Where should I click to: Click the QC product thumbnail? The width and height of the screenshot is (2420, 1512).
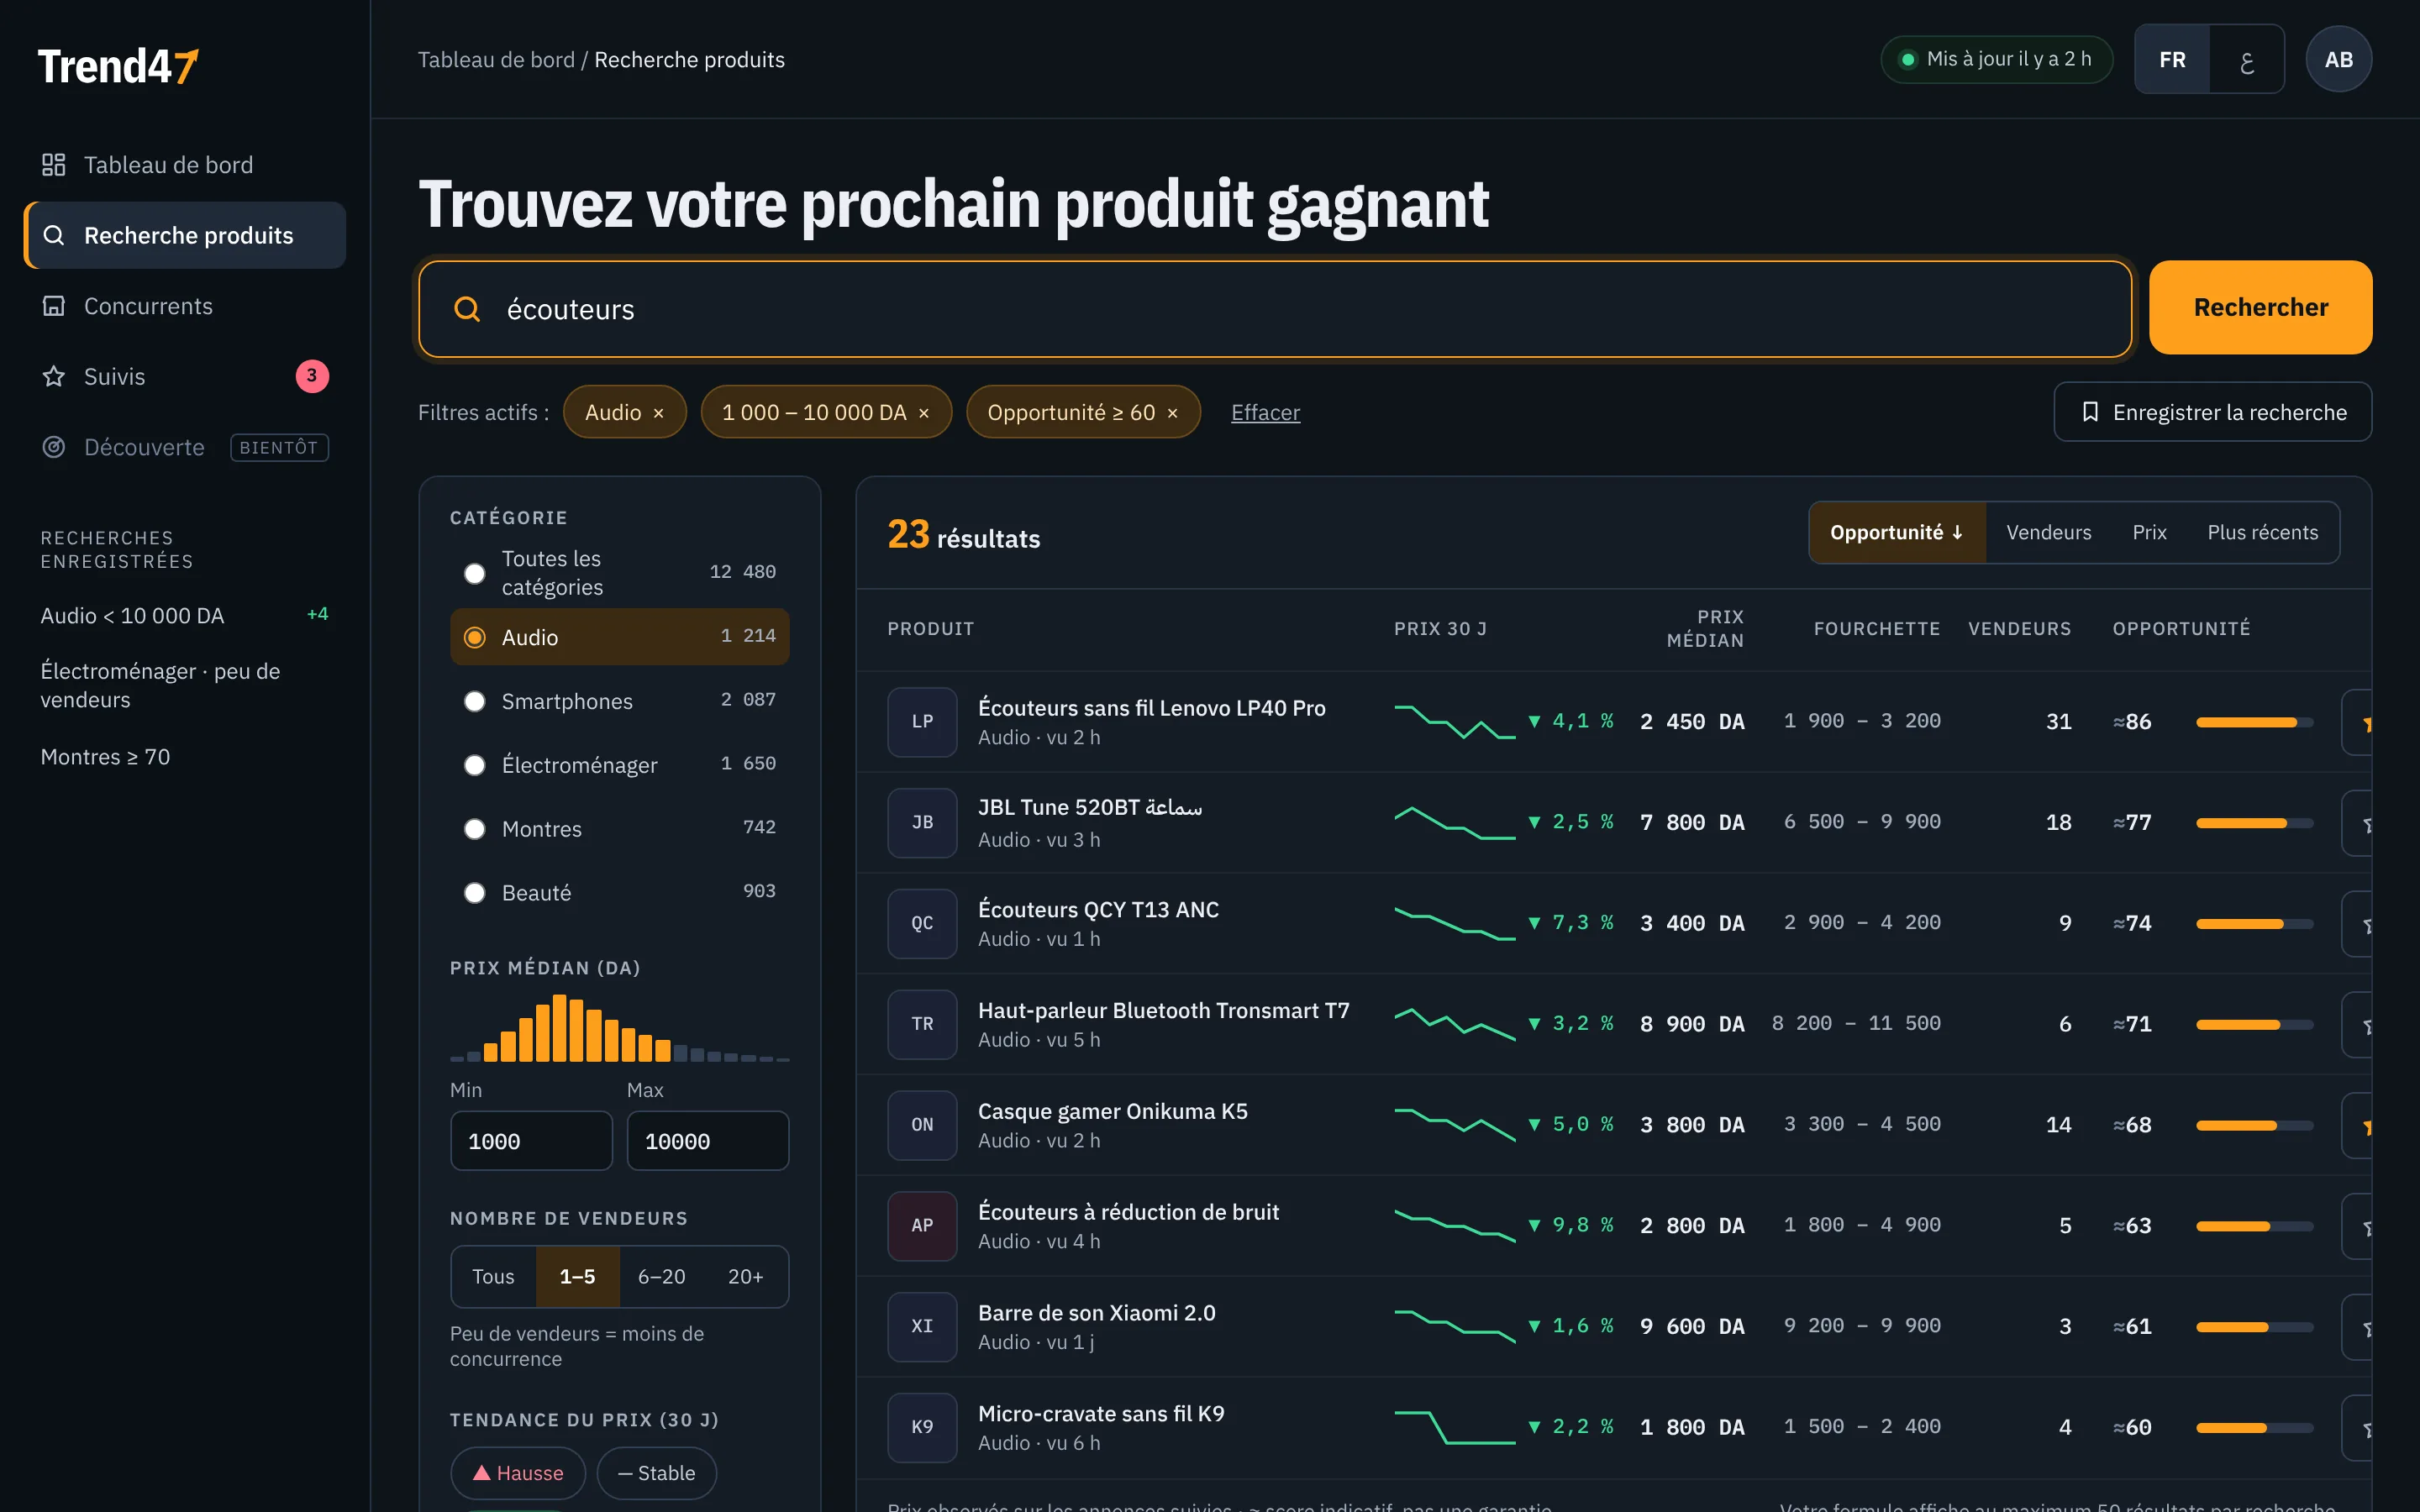922,924
